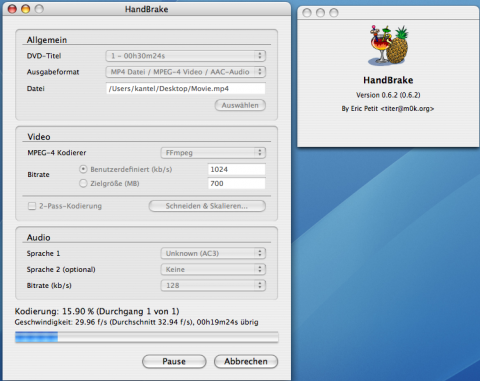The height and width of the screenshot is (381, 480).
Task: Open the Ausgabeformat dropdown
Action: click(x=186, y=72)
